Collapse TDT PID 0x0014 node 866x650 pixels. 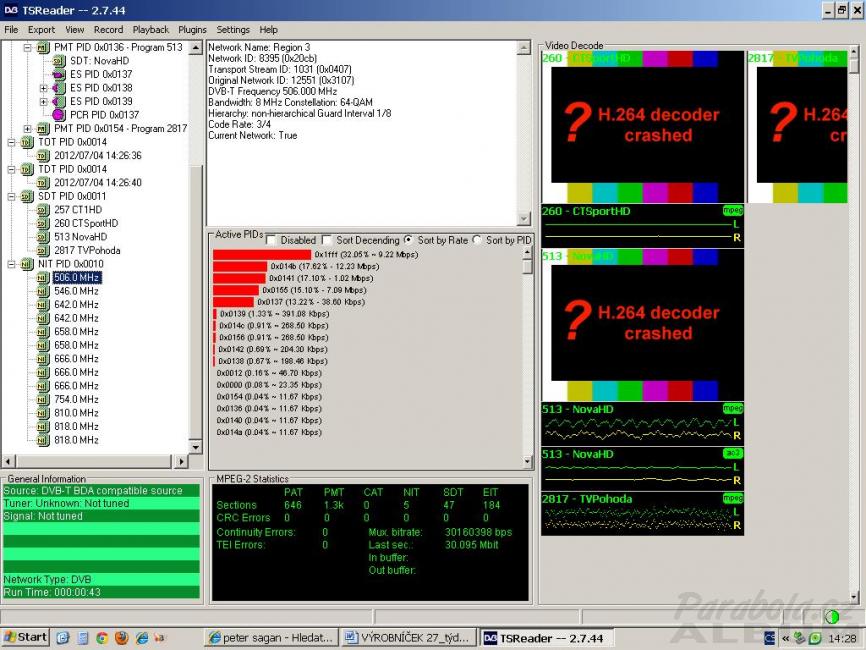(12, 170)
